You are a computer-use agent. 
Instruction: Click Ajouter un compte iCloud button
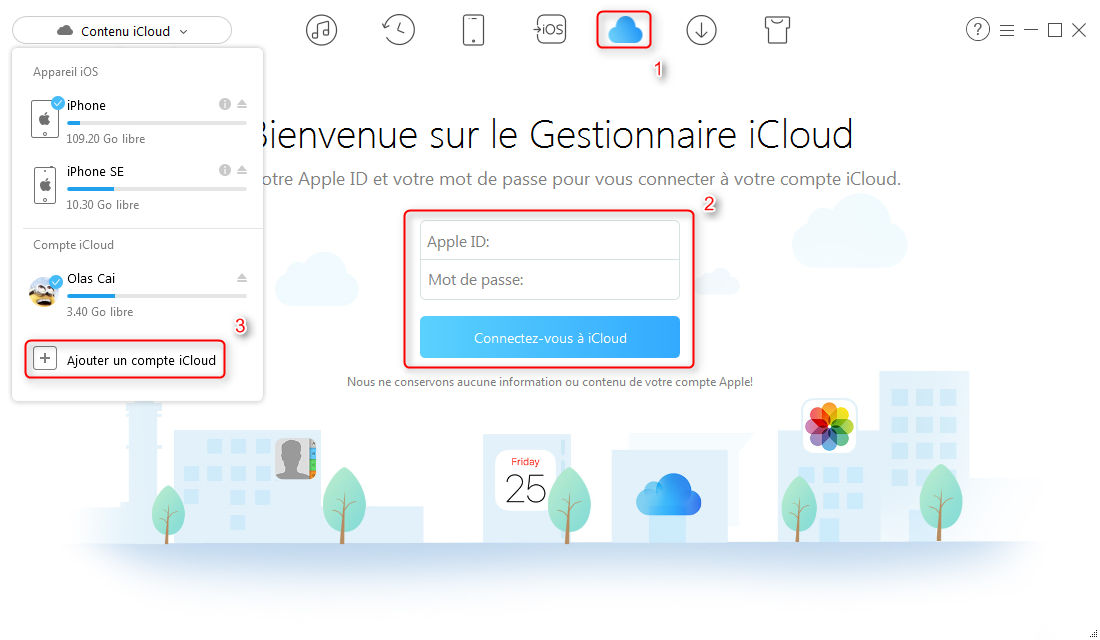click(x=125, y=359)
